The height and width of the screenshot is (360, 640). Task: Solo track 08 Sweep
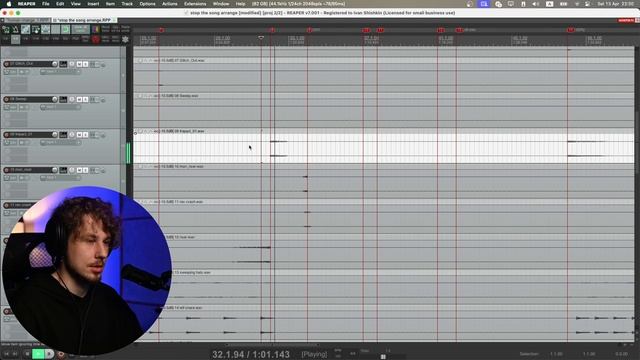point(85,99)
